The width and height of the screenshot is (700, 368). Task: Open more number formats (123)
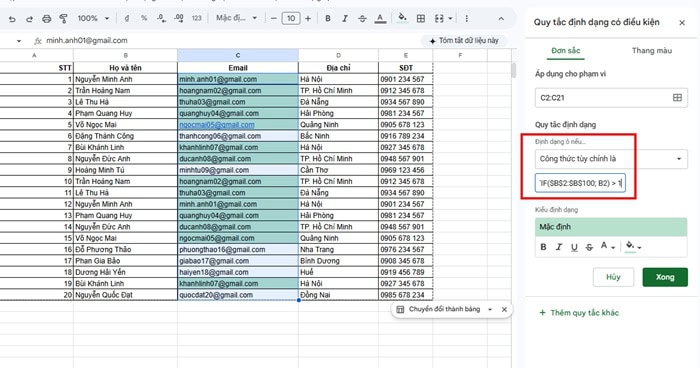(196, 18)
